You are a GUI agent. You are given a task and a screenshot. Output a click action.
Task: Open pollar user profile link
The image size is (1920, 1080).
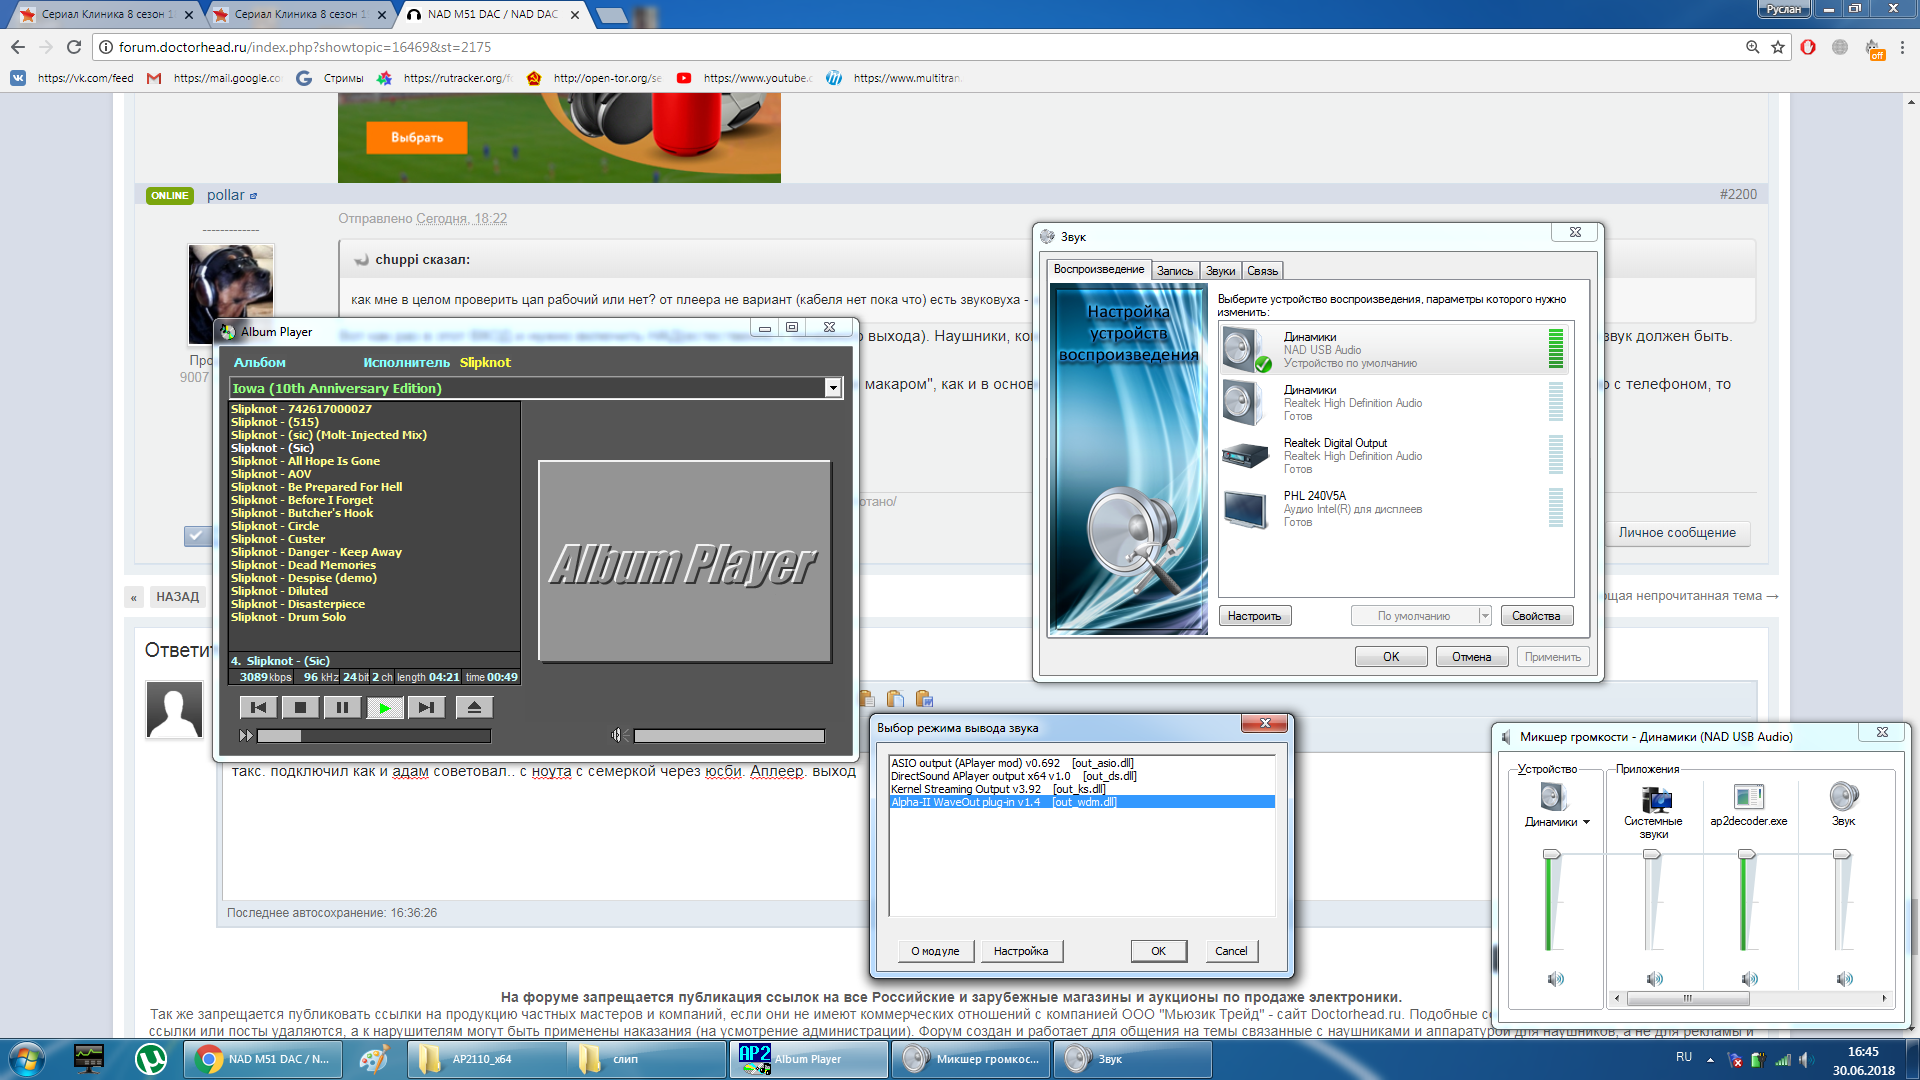tap(225, 195)
